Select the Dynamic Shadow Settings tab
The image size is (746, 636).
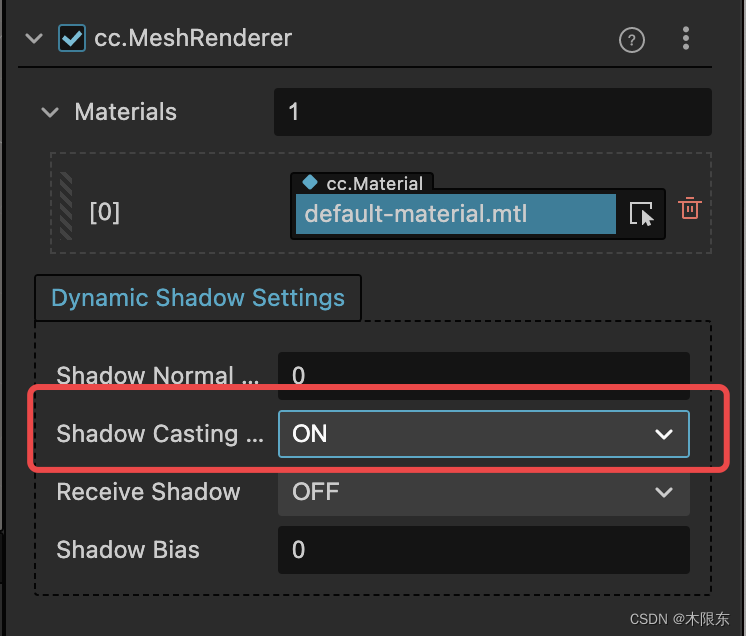(198, 298)
